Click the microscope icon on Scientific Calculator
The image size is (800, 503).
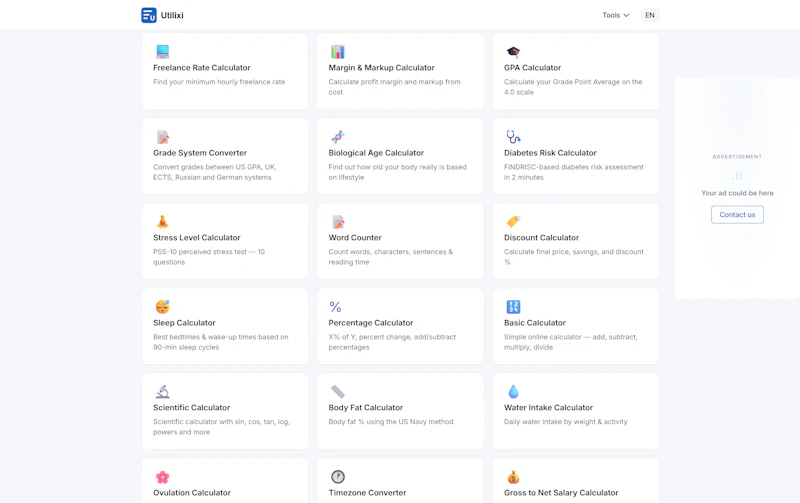click(x=162, y=391)
